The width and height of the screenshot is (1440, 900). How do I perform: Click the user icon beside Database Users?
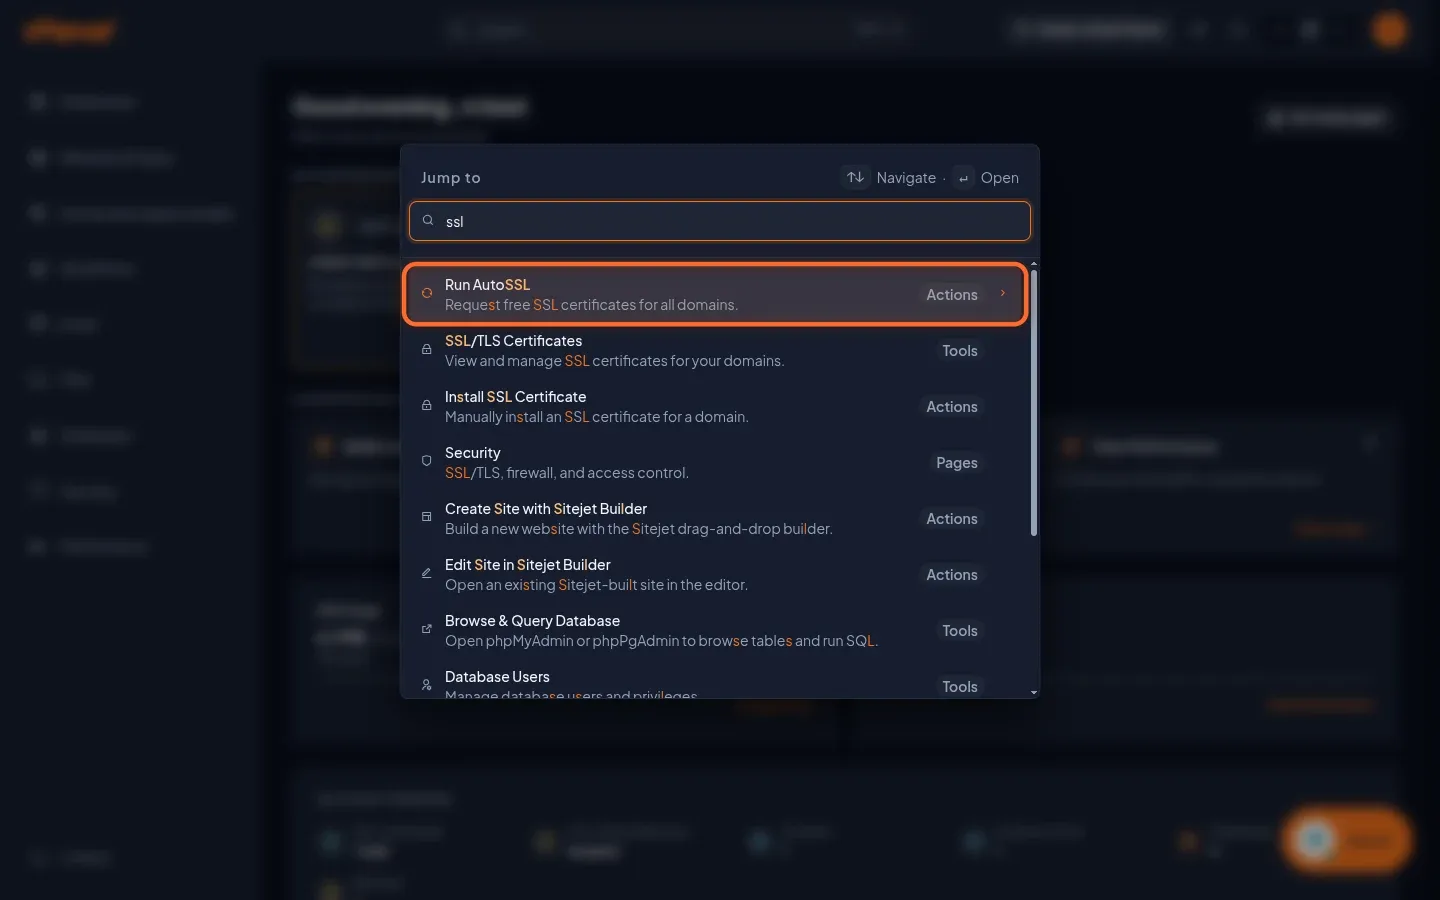click(427, 686)
